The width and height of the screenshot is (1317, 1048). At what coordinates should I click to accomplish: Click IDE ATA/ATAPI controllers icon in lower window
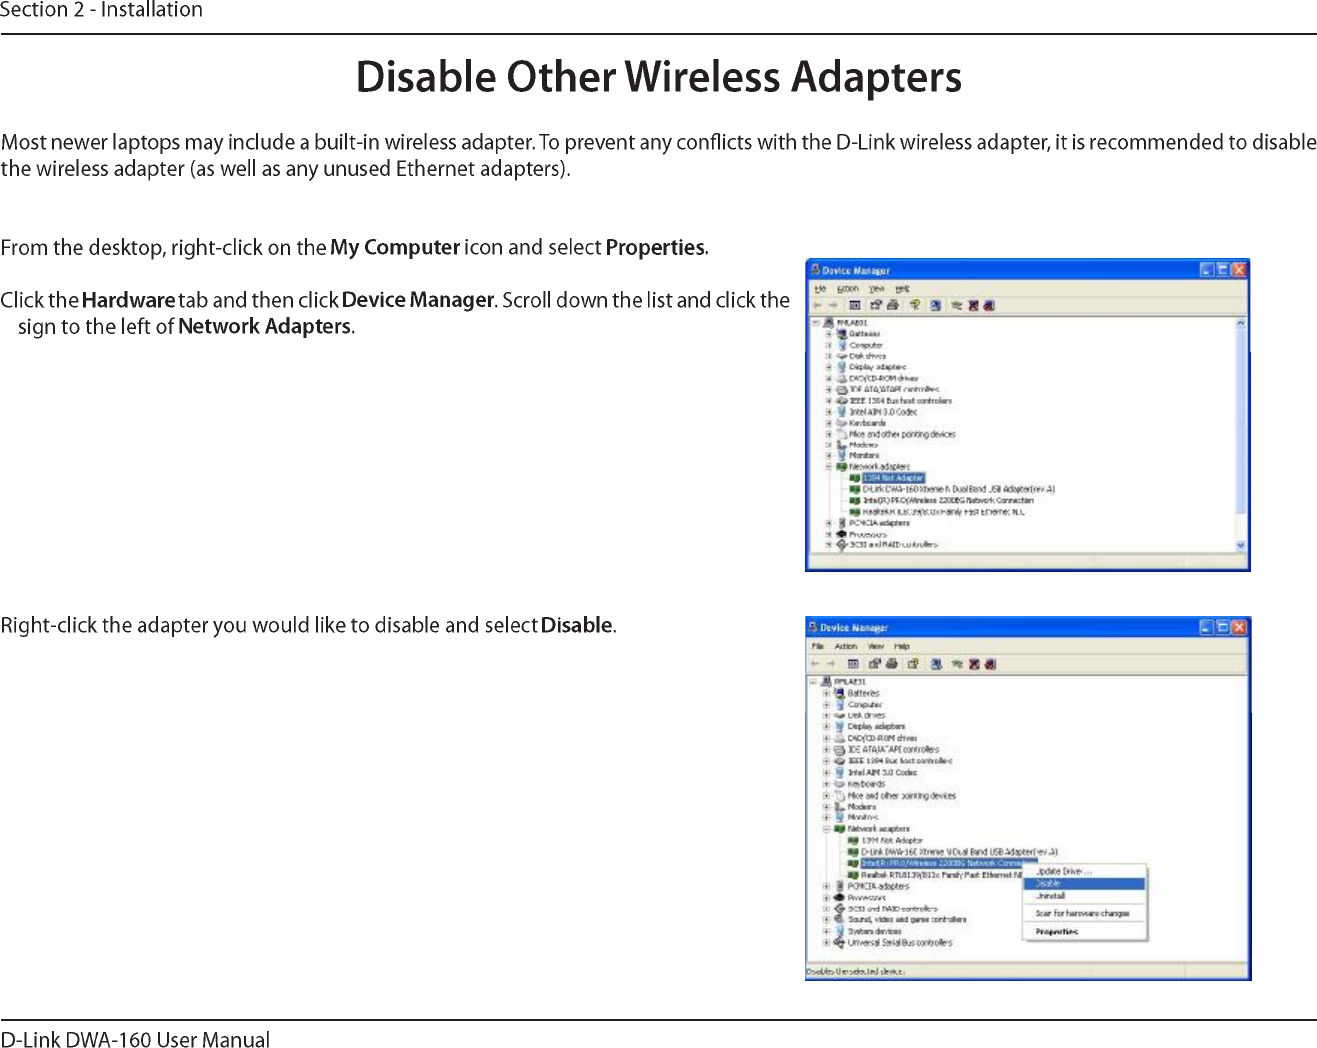pyautogui.click(x=840, y=749)
